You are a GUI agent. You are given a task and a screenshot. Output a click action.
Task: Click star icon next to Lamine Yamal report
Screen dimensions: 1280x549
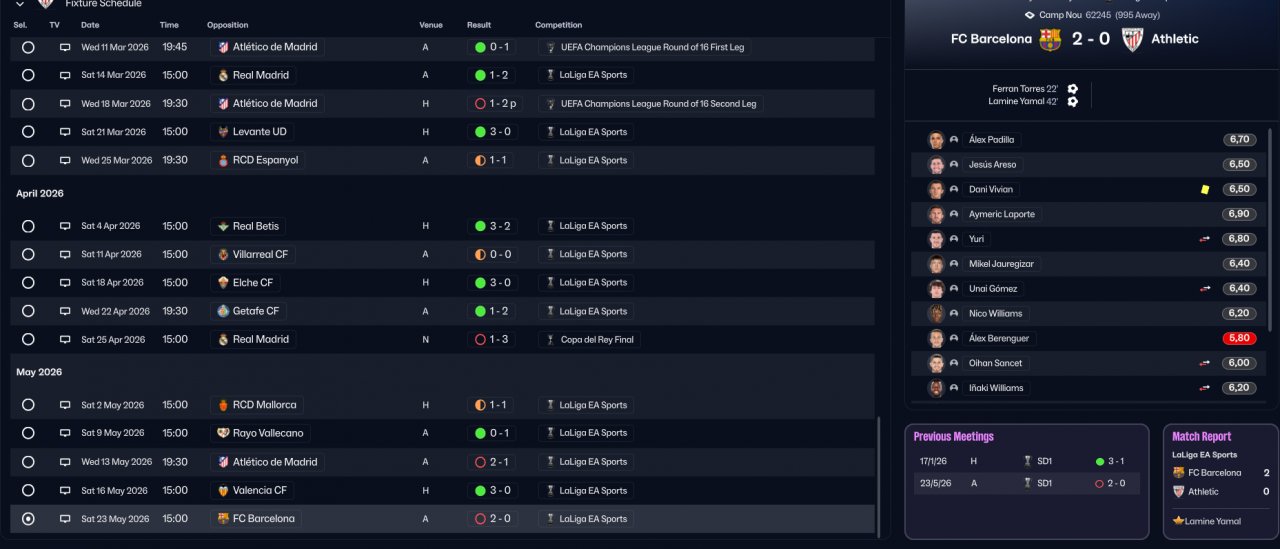pos(1179,521)
